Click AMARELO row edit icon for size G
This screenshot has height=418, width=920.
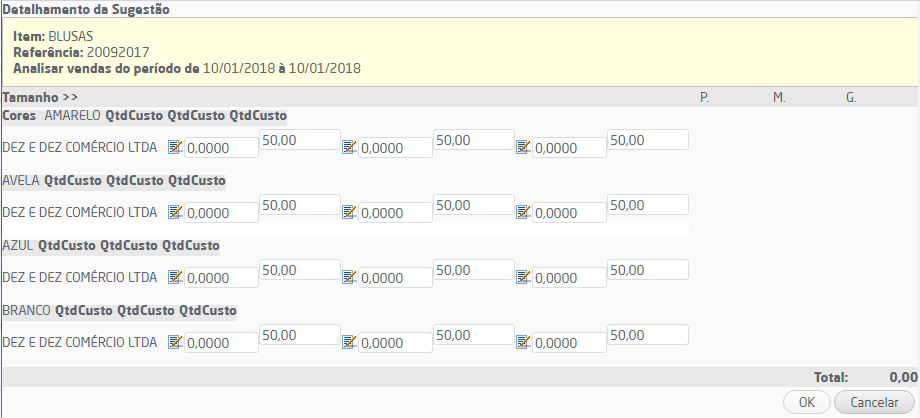[x=523, y=147]
